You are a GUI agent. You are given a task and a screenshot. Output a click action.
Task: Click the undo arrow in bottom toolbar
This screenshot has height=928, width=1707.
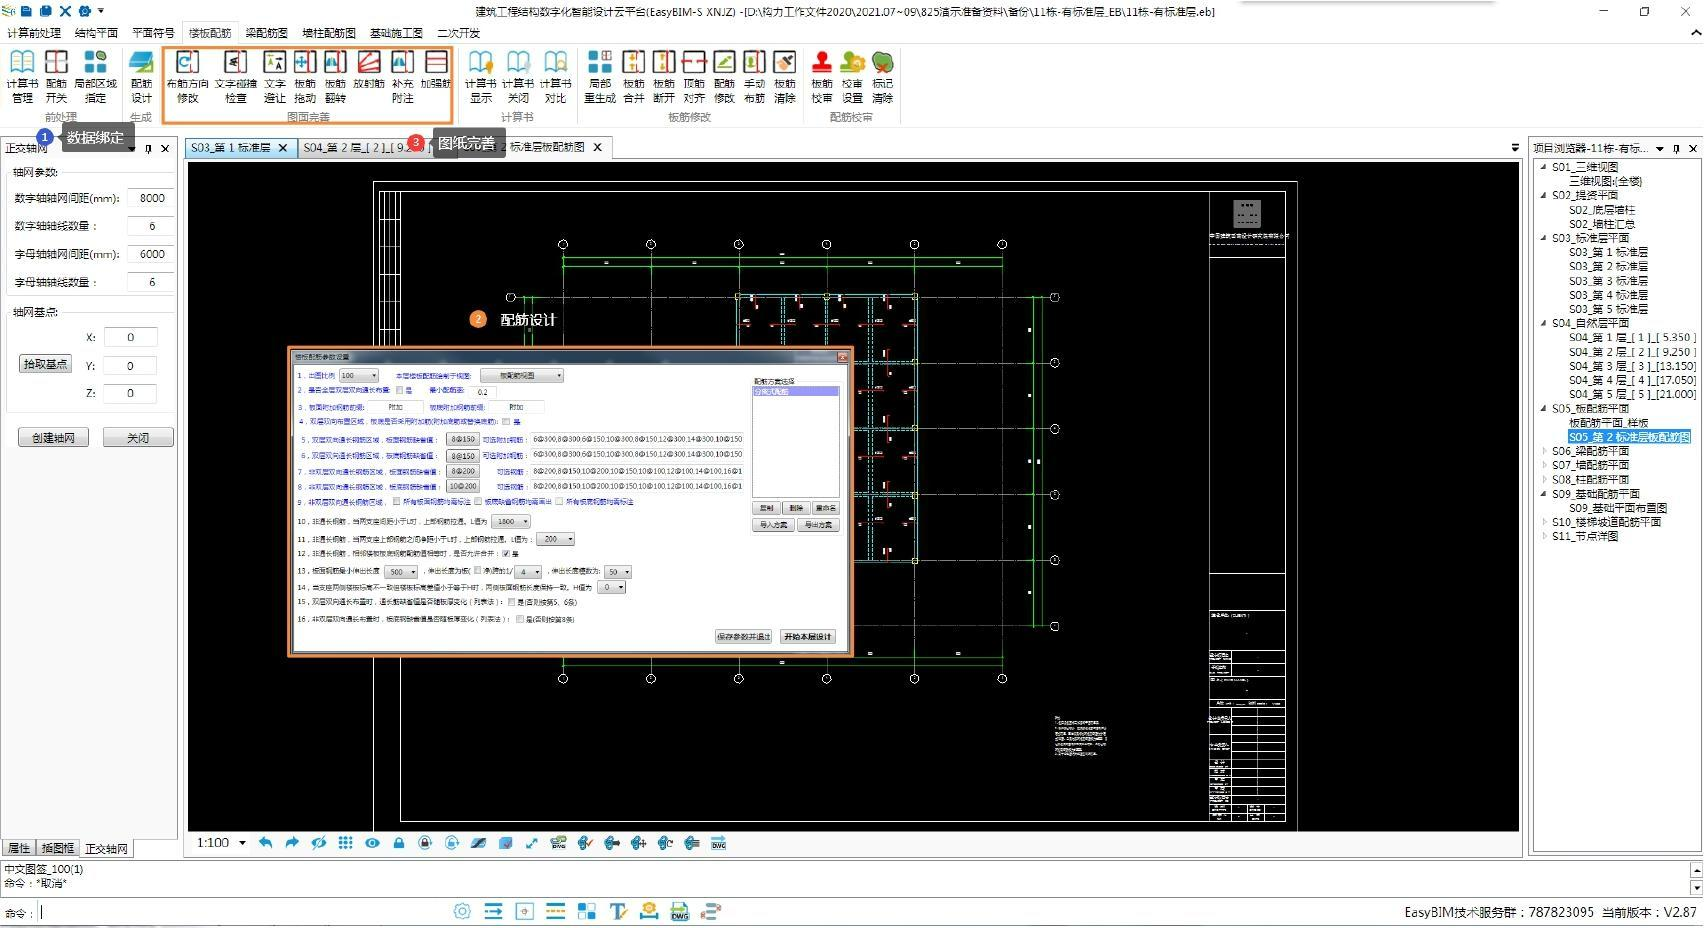pos(265,843)
